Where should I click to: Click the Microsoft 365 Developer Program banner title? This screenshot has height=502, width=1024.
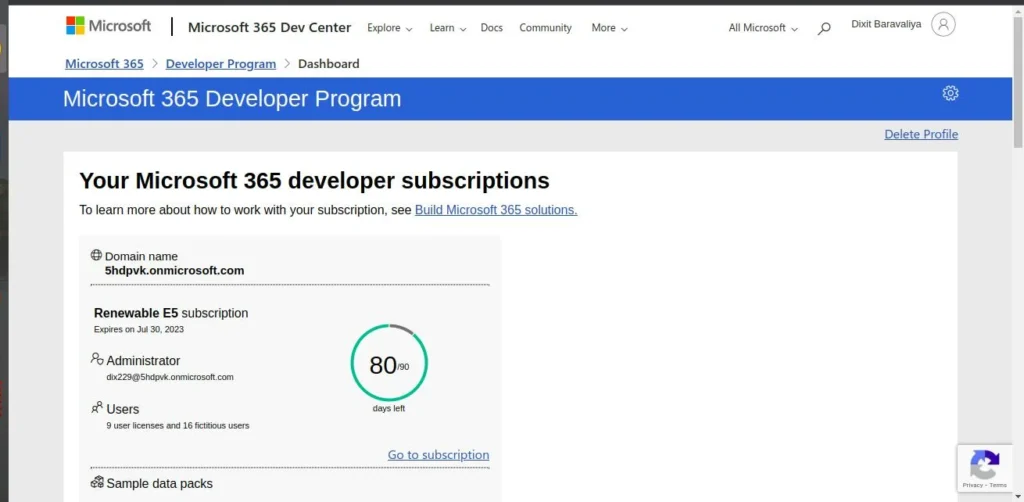pos(232,99)
